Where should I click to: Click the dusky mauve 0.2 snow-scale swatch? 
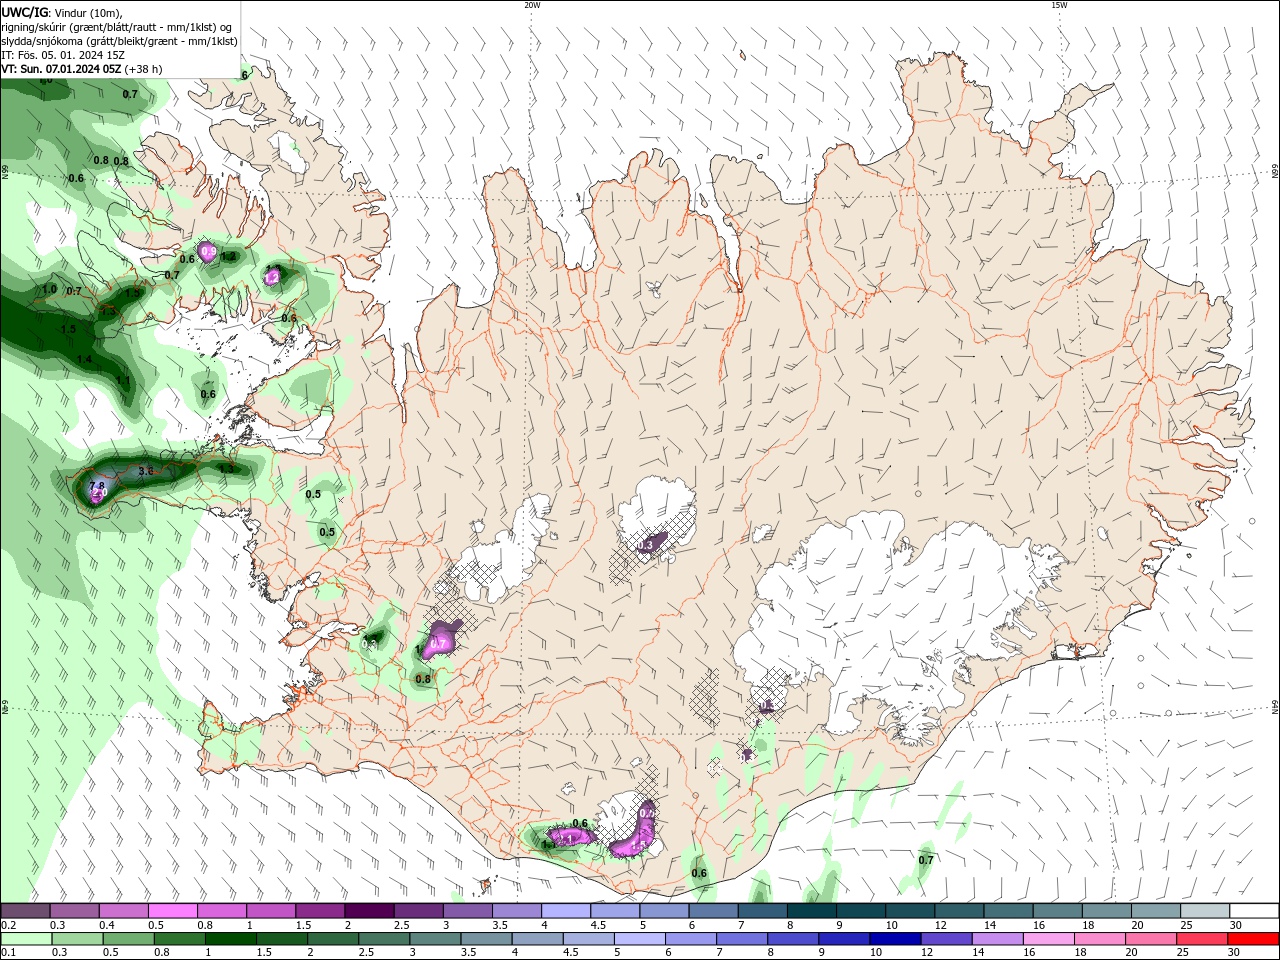click(x=26, y=911)
